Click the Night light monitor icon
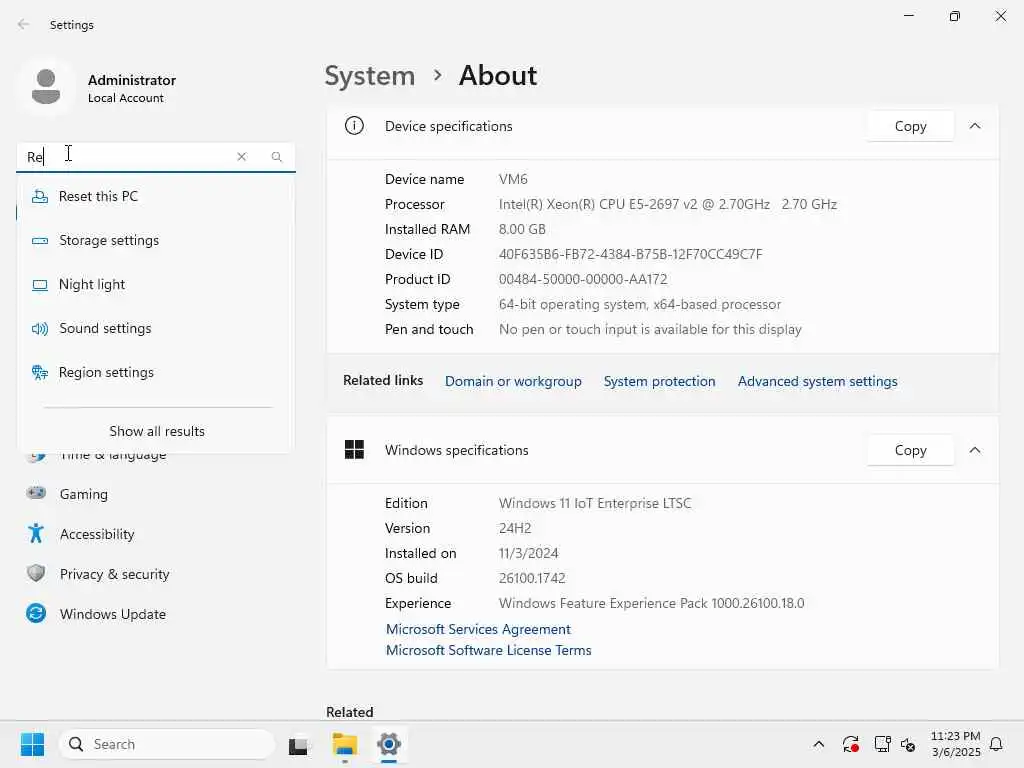This screenshot has width=1024, height=768. (x=40, y=285)
